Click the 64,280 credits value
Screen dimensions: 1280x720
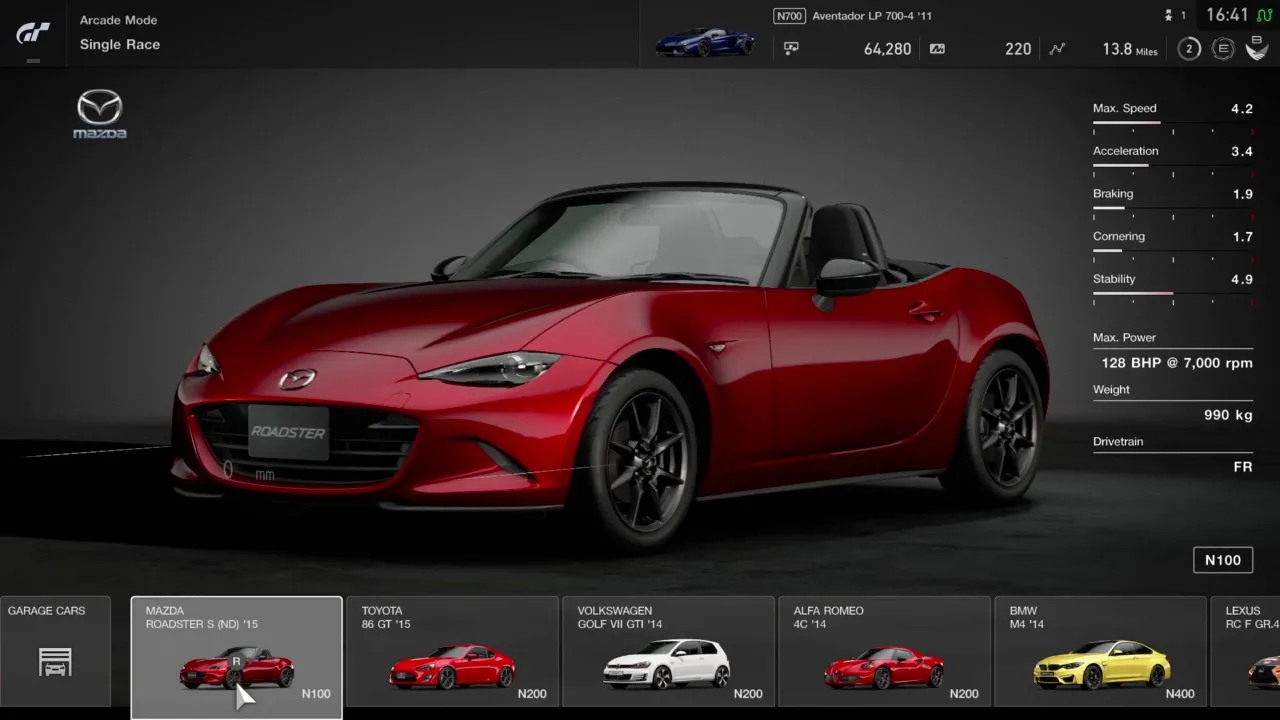click(888, 49)
